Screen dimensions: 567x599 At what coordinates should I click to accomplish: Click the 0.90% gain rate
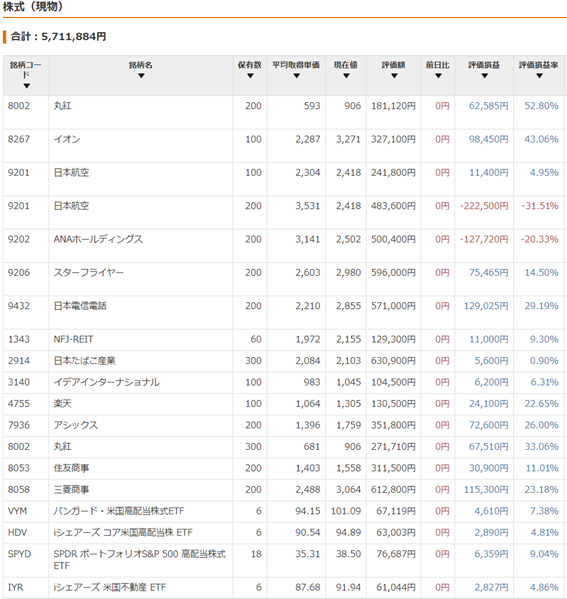[544, 361]
